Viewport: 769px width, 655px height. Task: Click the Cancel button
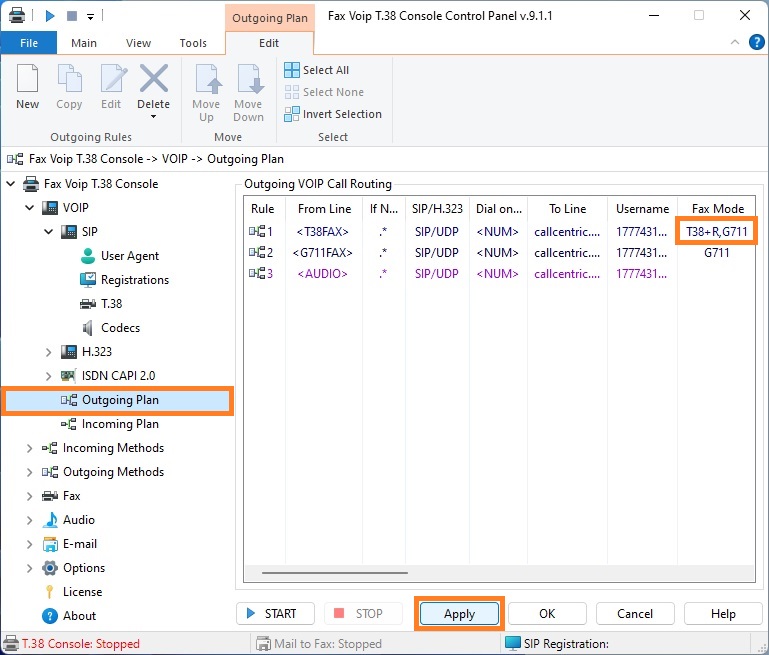[x=635, y=614]
